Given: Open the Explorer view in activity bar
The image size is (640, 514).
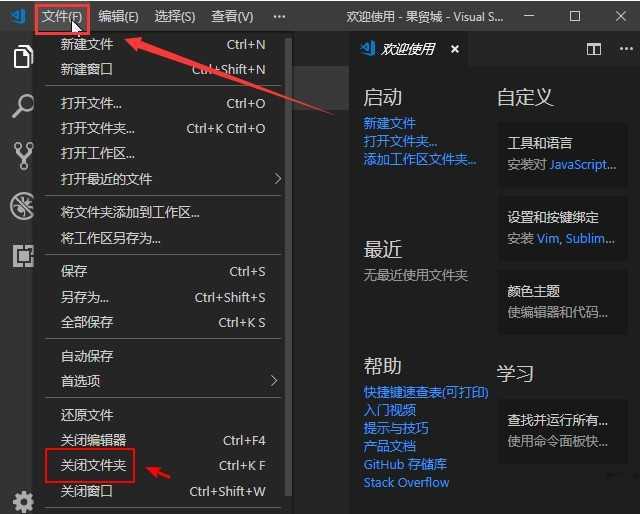Looking at the screenshot, I should pyautogui.click(x=23, y=57).
